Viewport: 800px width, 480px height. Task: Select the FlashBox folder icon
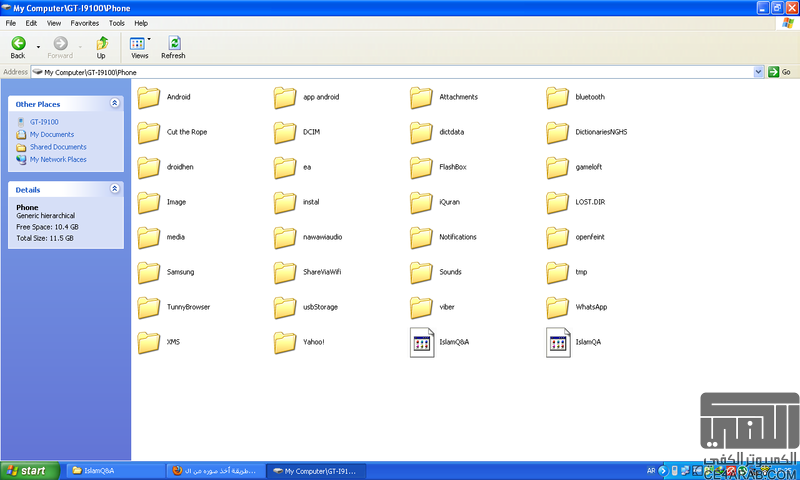tap(421, 167)
